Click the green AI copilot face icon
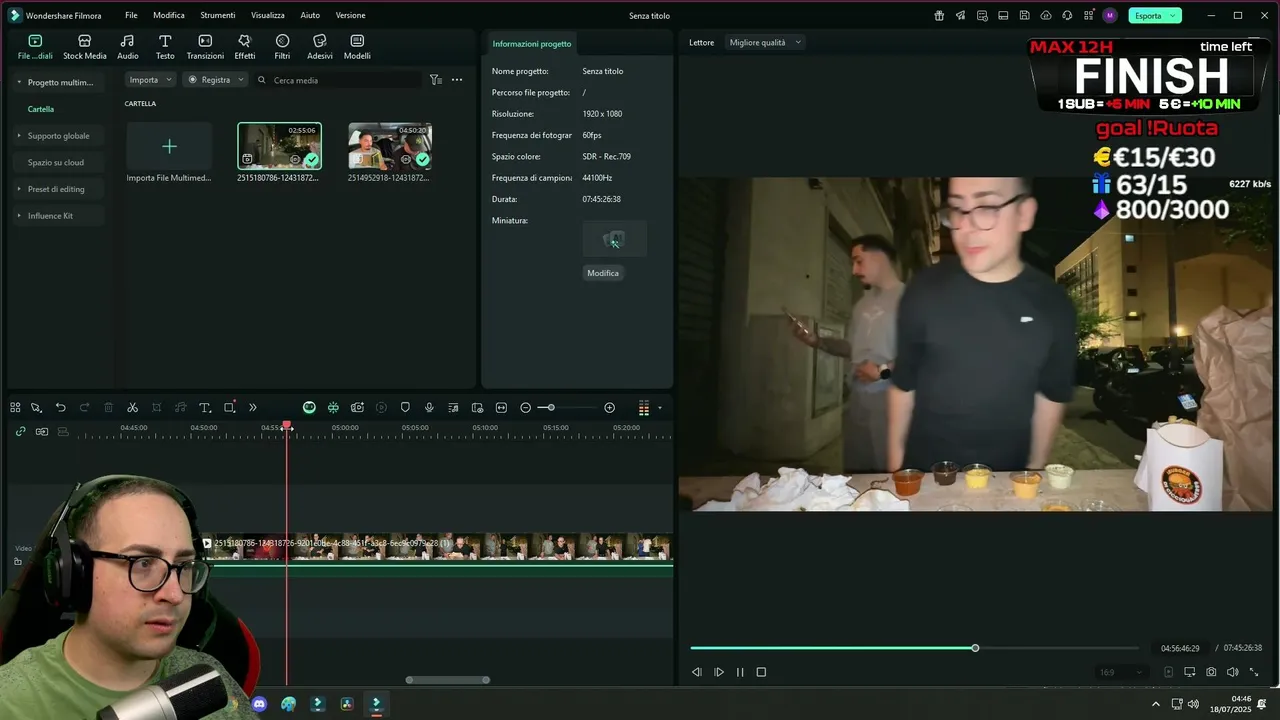 309,408
